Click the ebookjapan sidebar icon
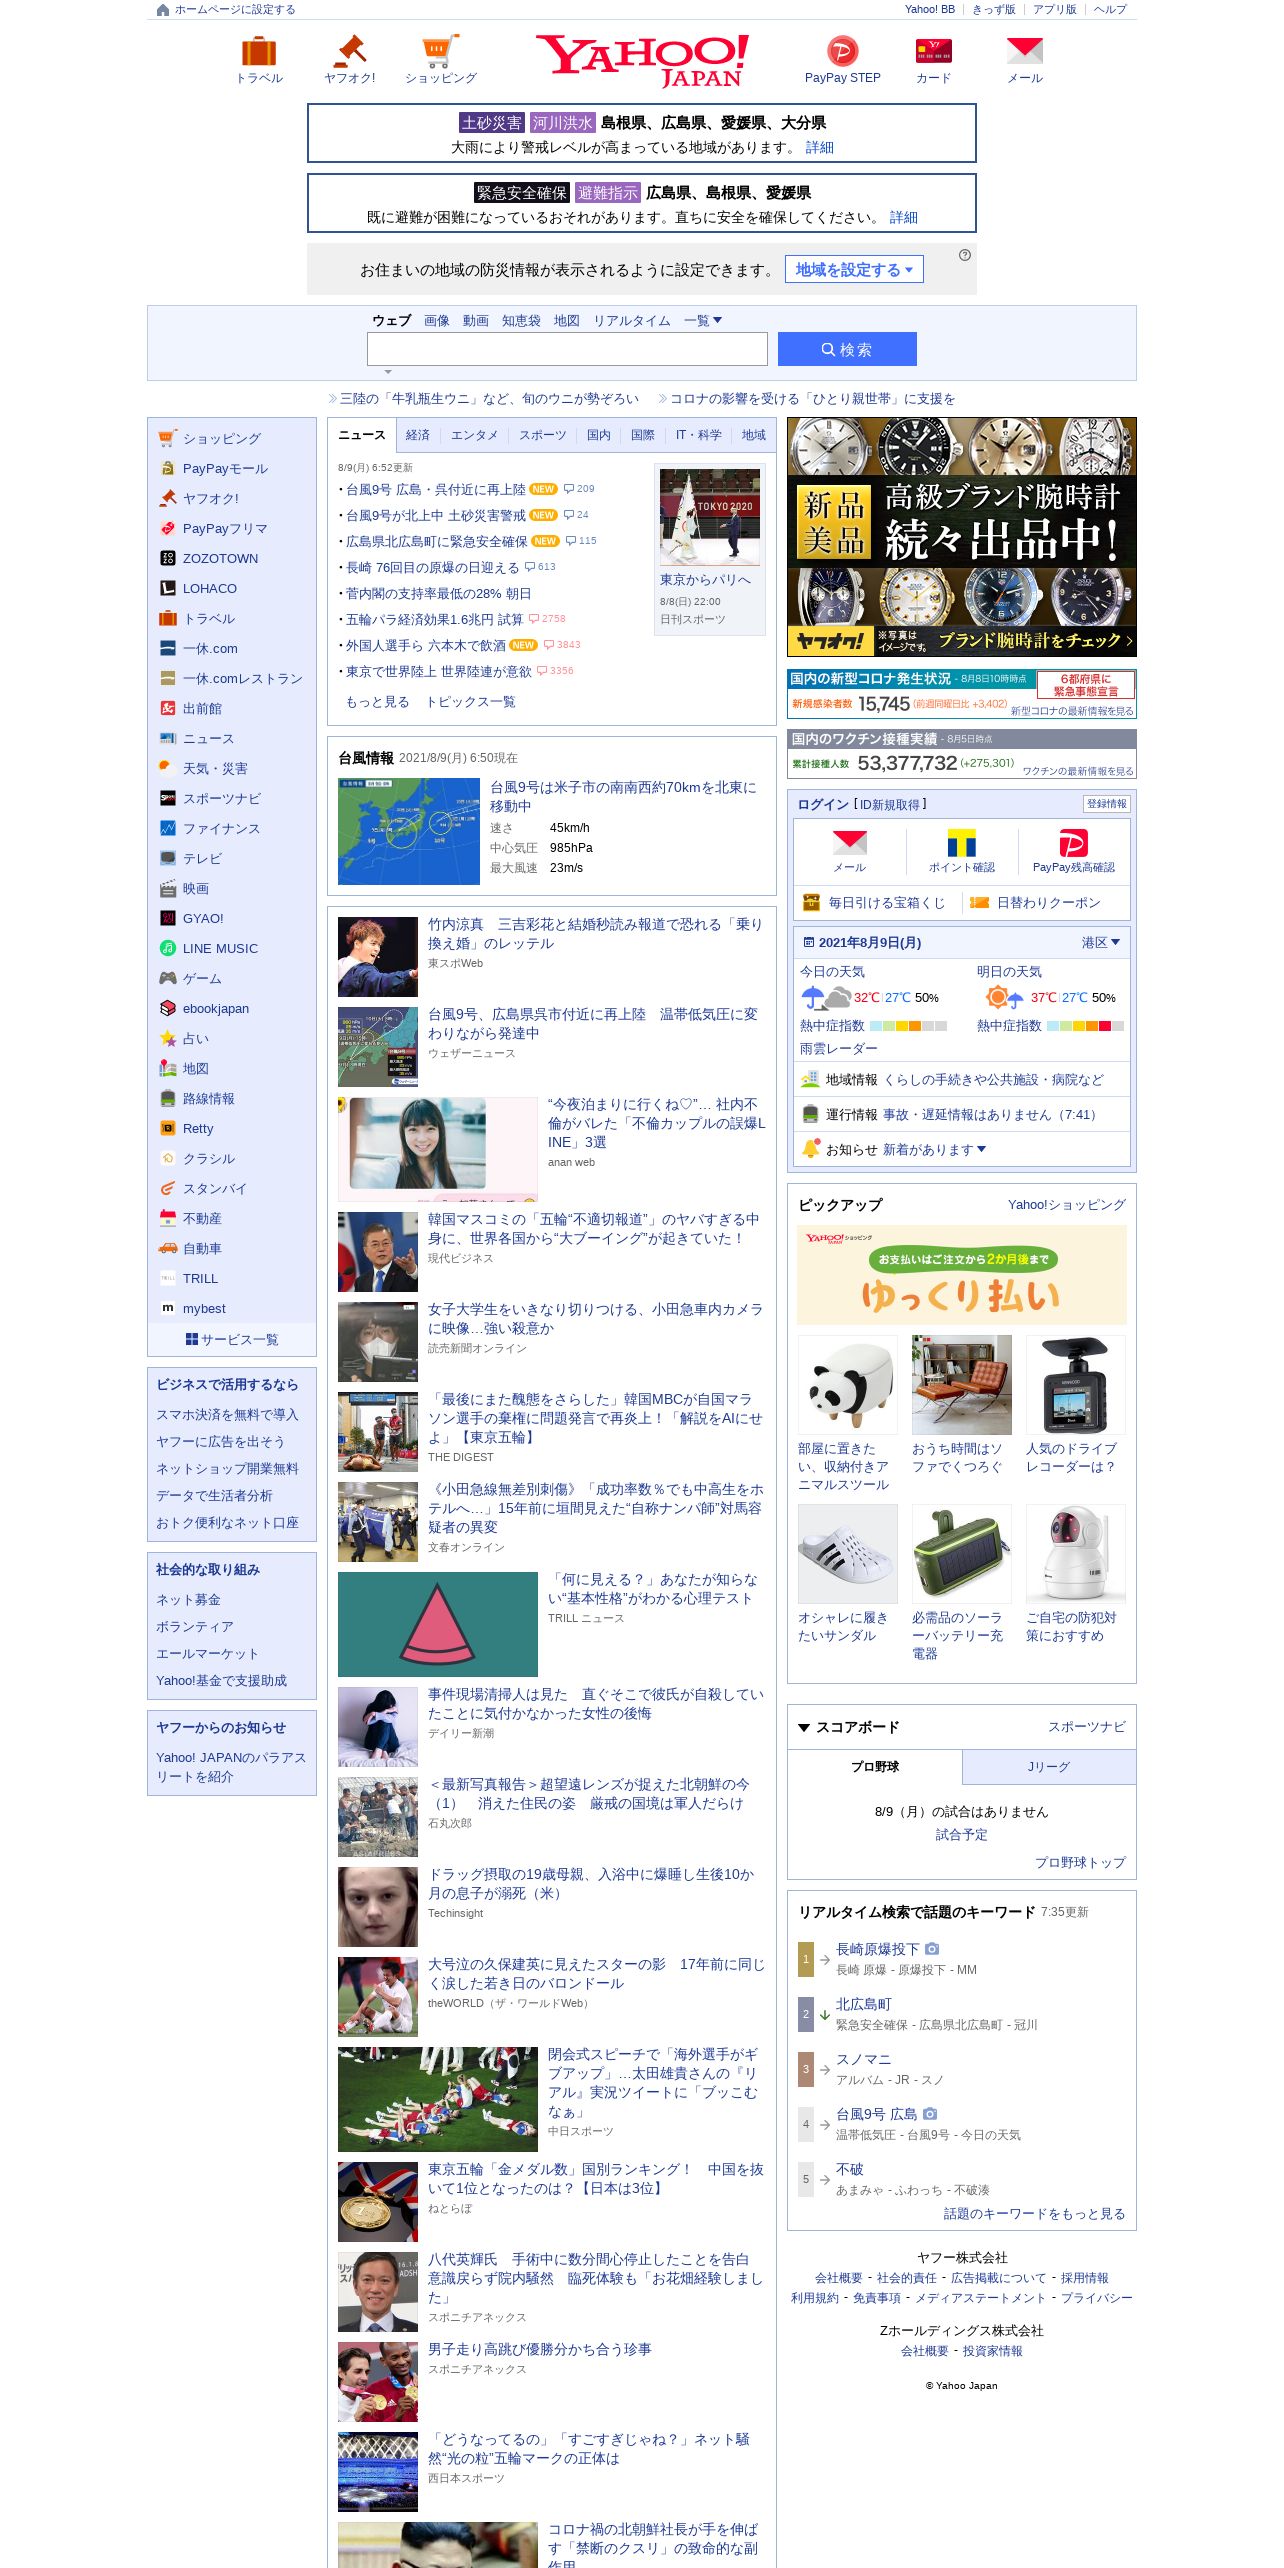Image resolution: width=1284 pixels, height=2568 pixels. tap(168, 1008)
